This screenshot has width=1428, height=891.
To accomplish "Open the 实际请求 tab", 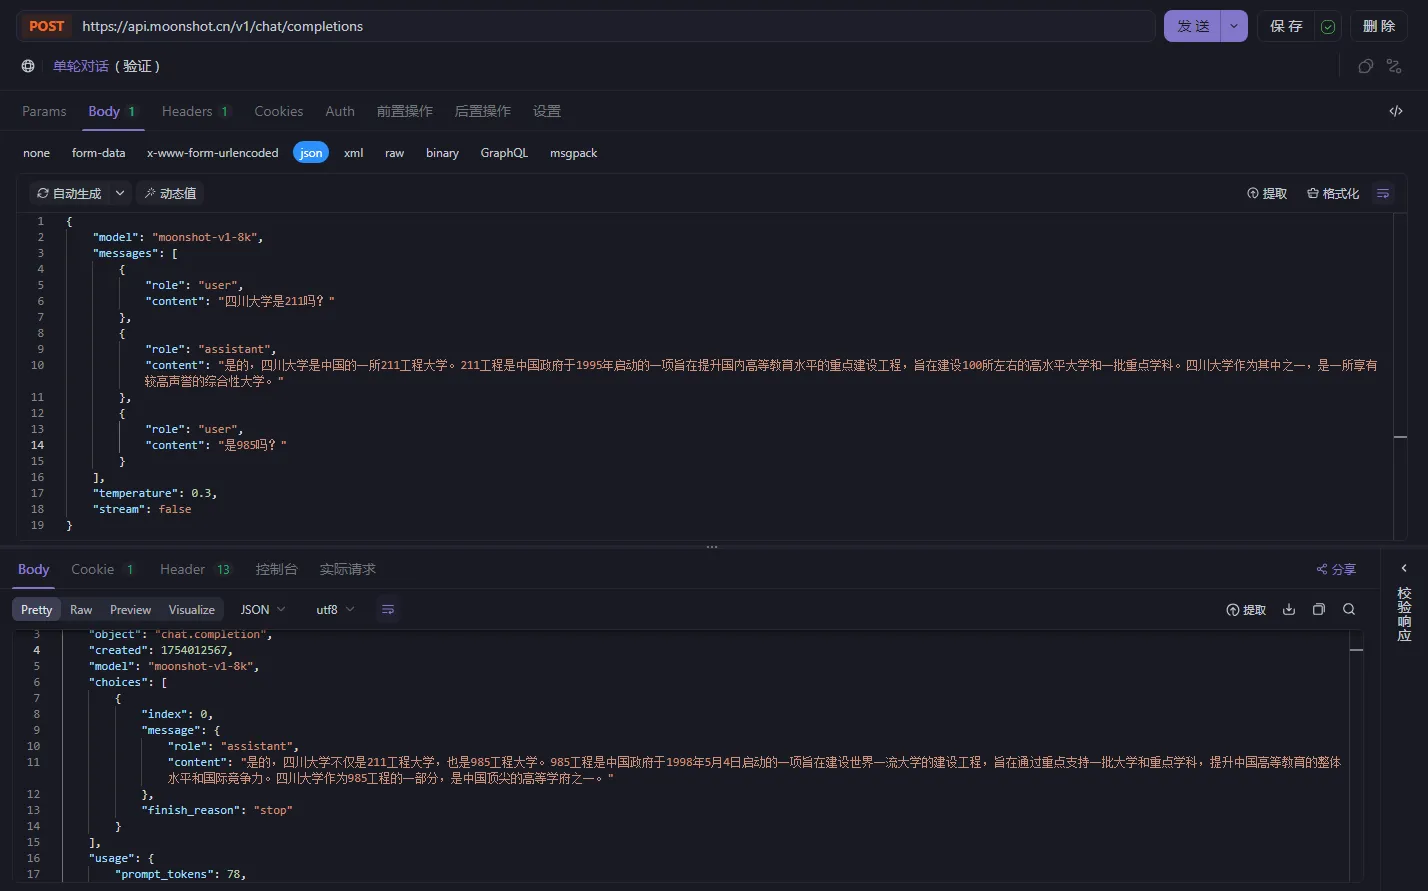I will [x=348, y=569].
